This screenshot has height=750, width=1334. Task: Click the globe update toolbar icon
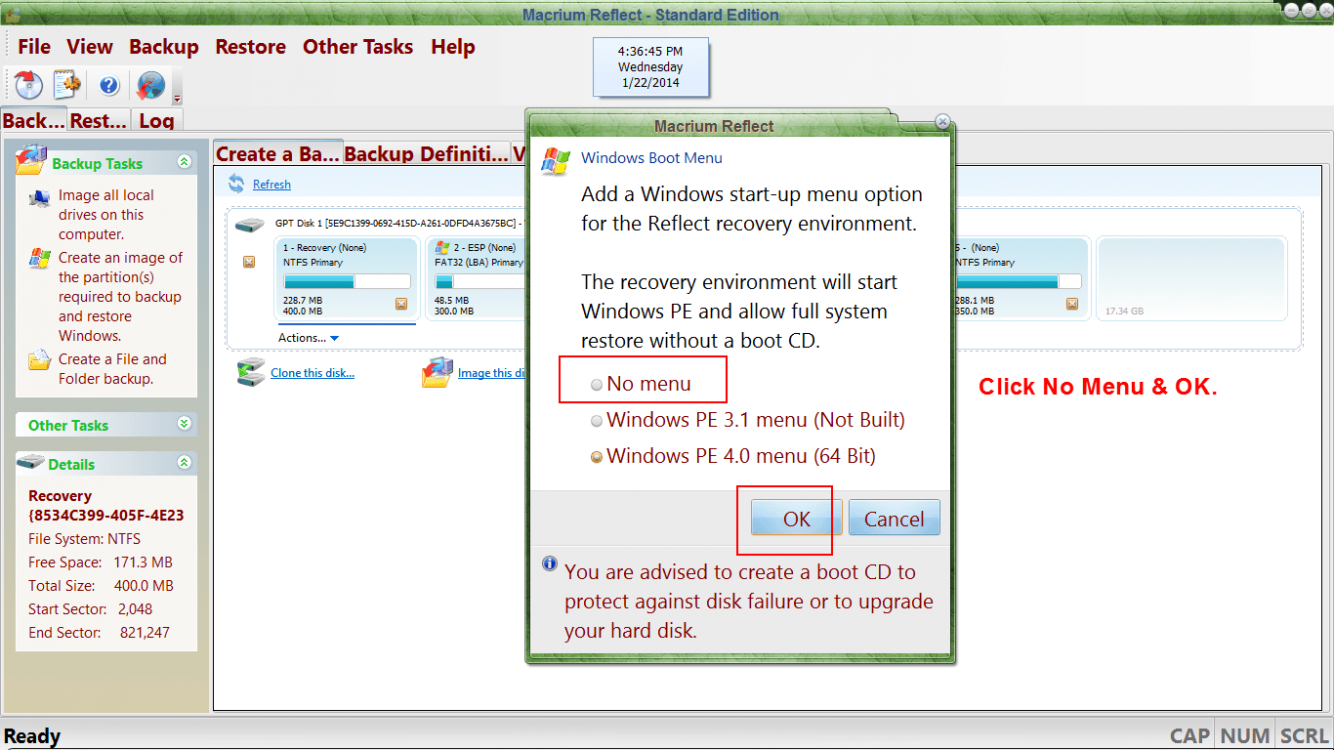[x=151, y=86]
